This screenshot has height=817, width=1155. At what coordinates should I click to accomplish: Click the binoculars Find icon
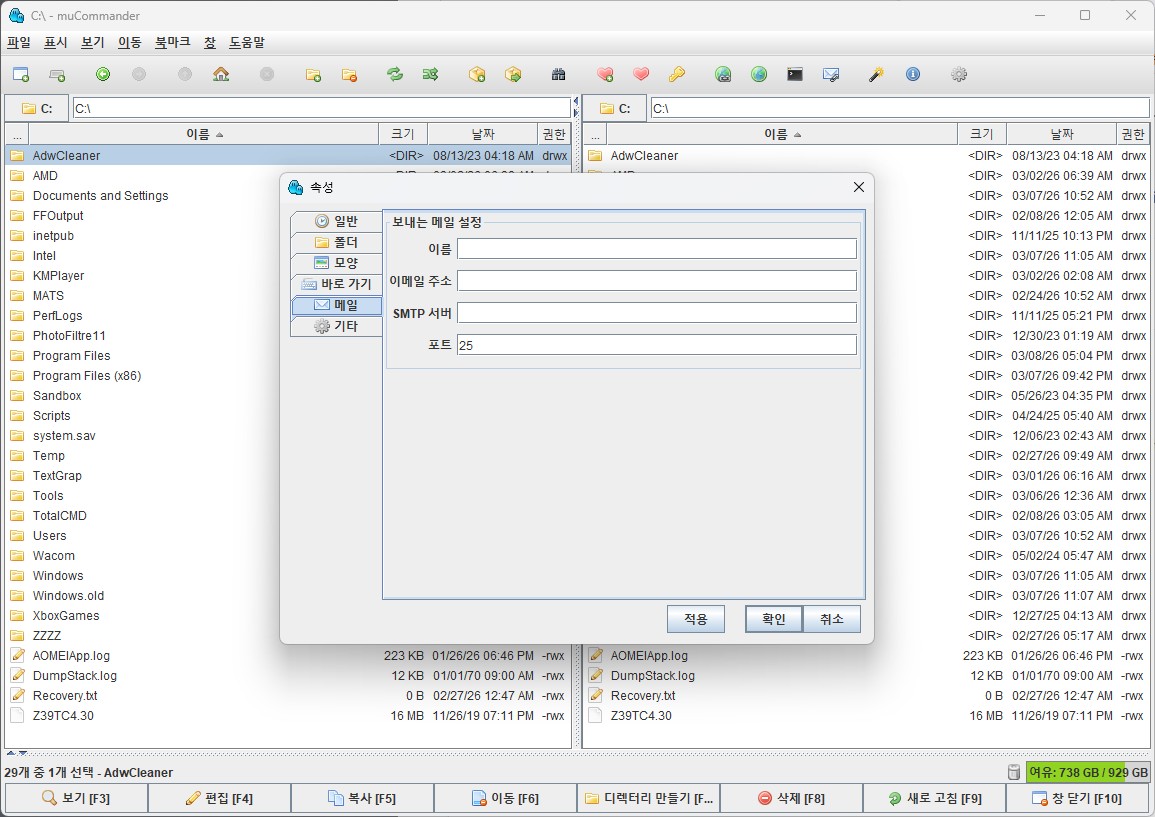559,74
